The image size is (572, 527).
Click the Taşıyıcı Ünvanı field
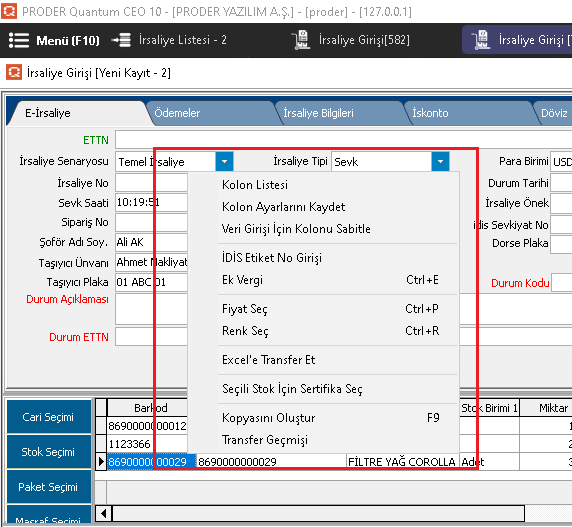[x=151, y=262]
